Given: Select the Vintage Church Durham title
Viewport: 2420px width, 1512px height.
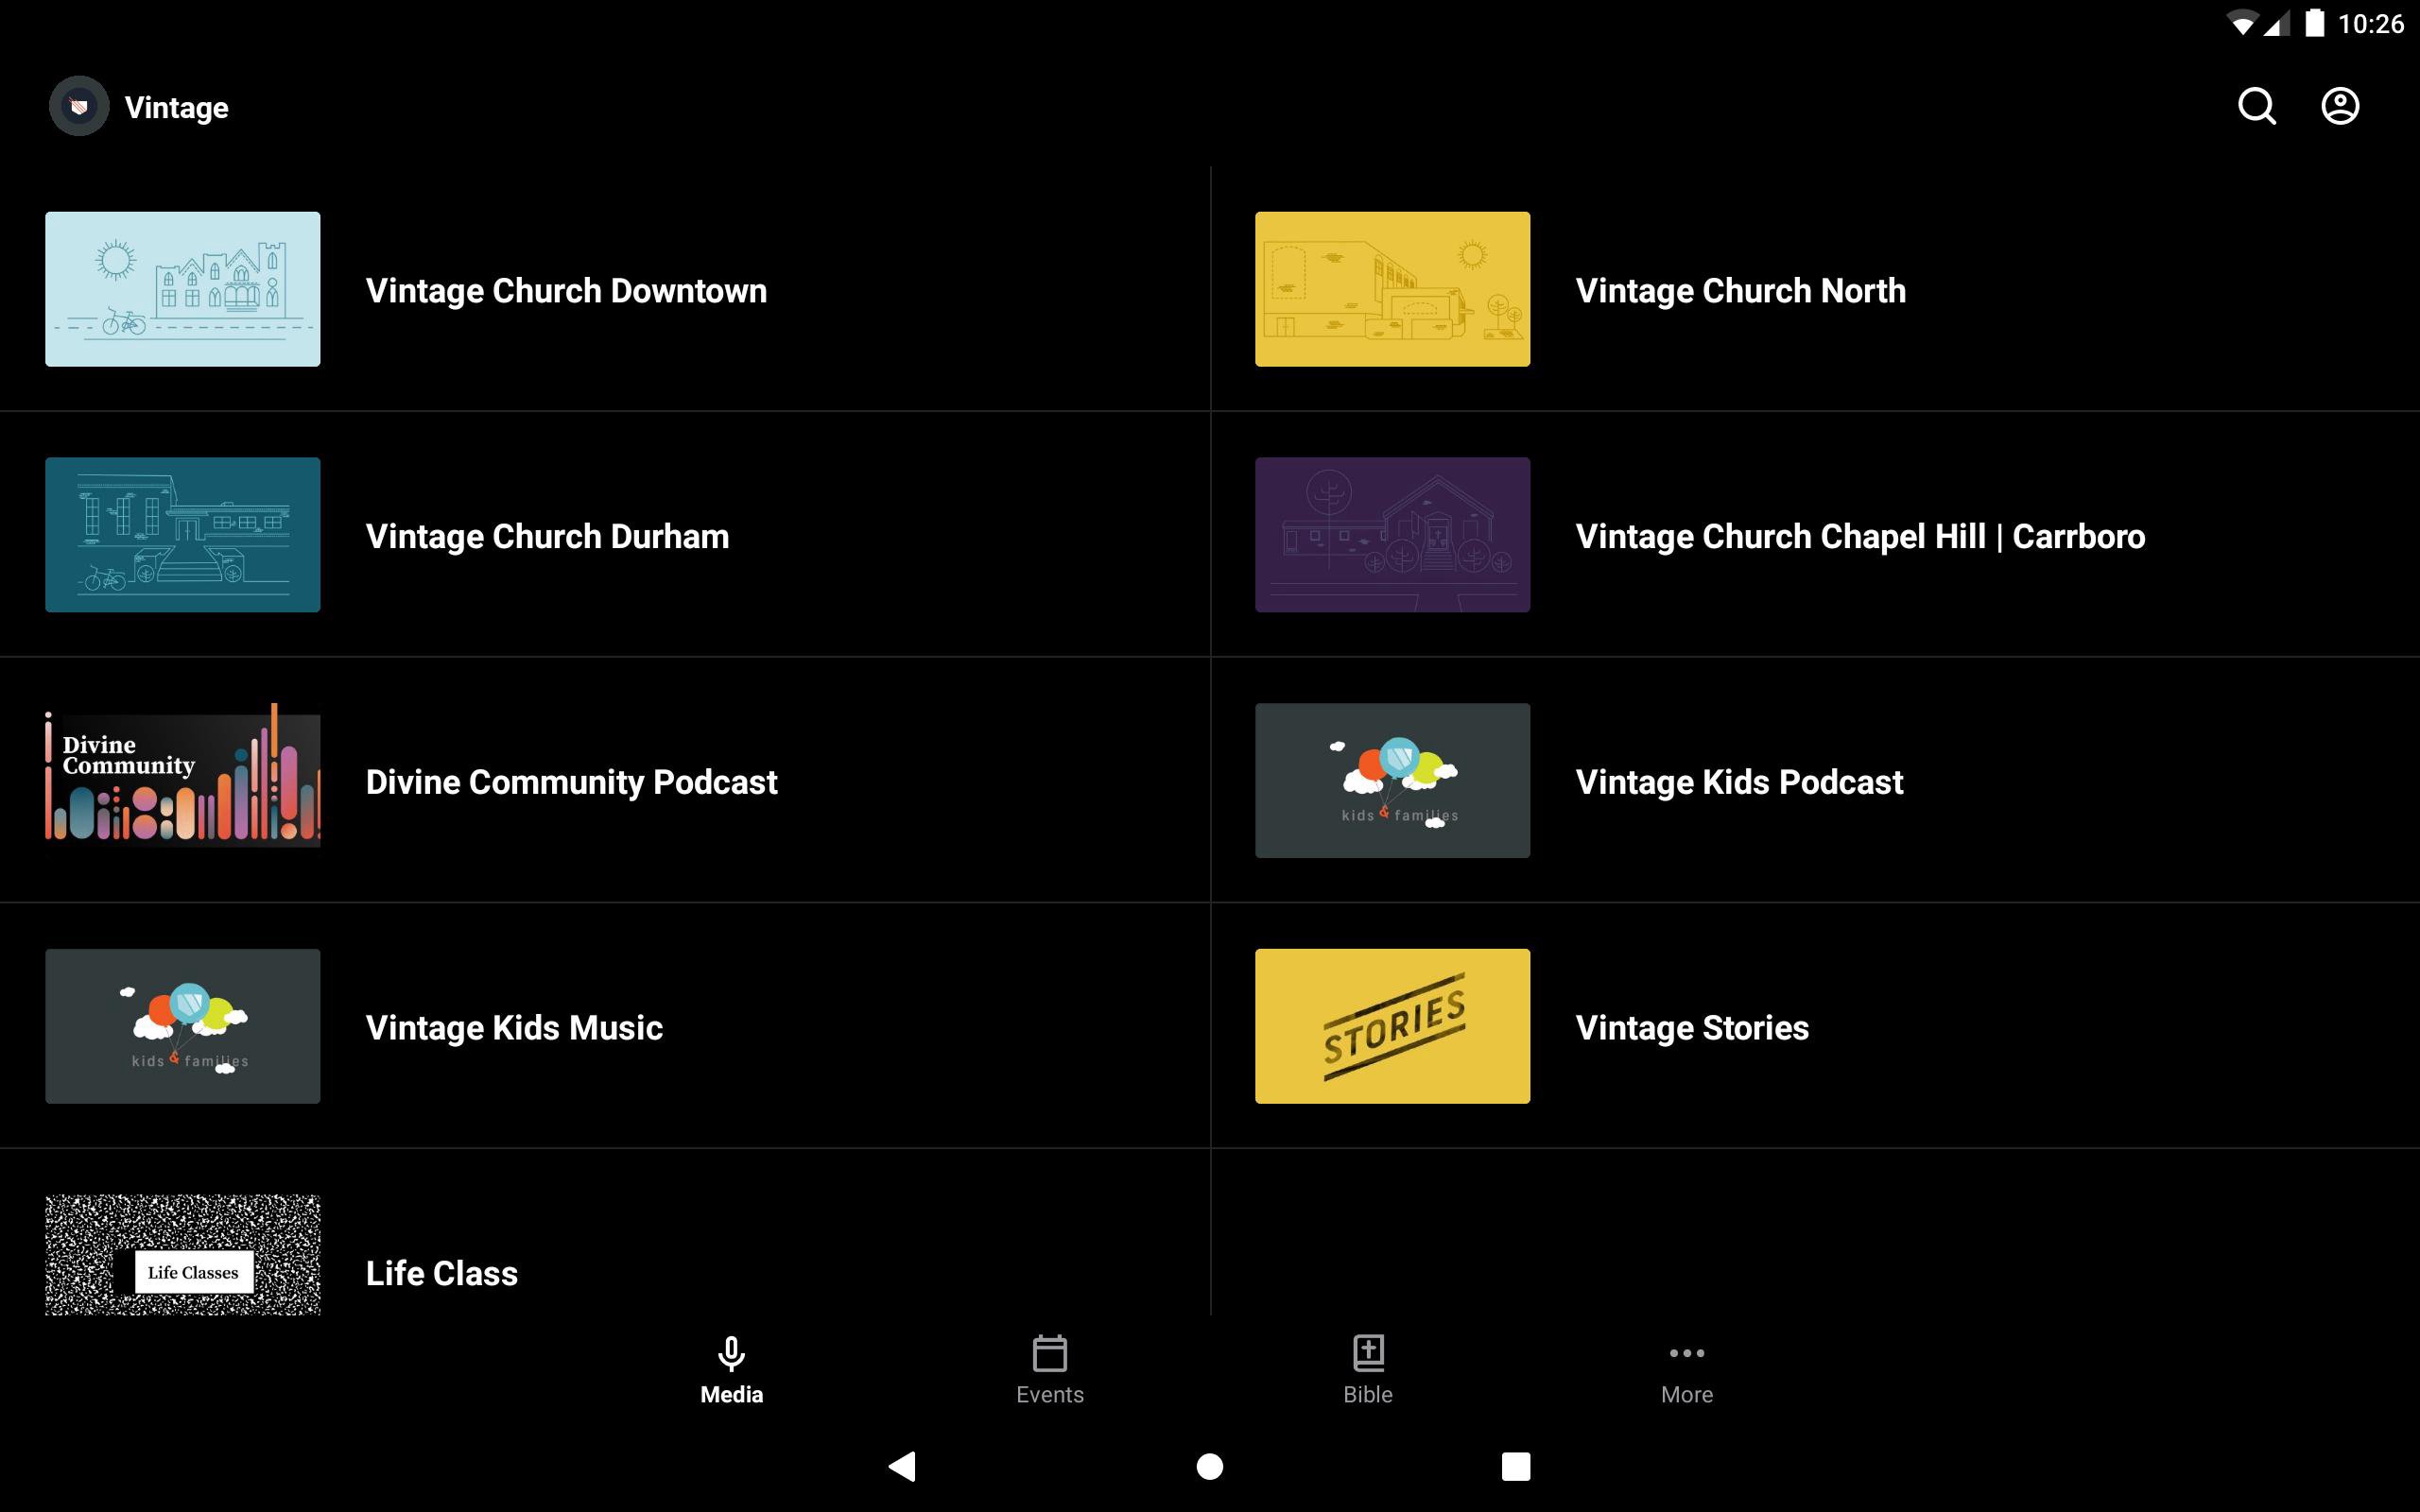Looking at the screenshot, I should (x=547, y=536).
